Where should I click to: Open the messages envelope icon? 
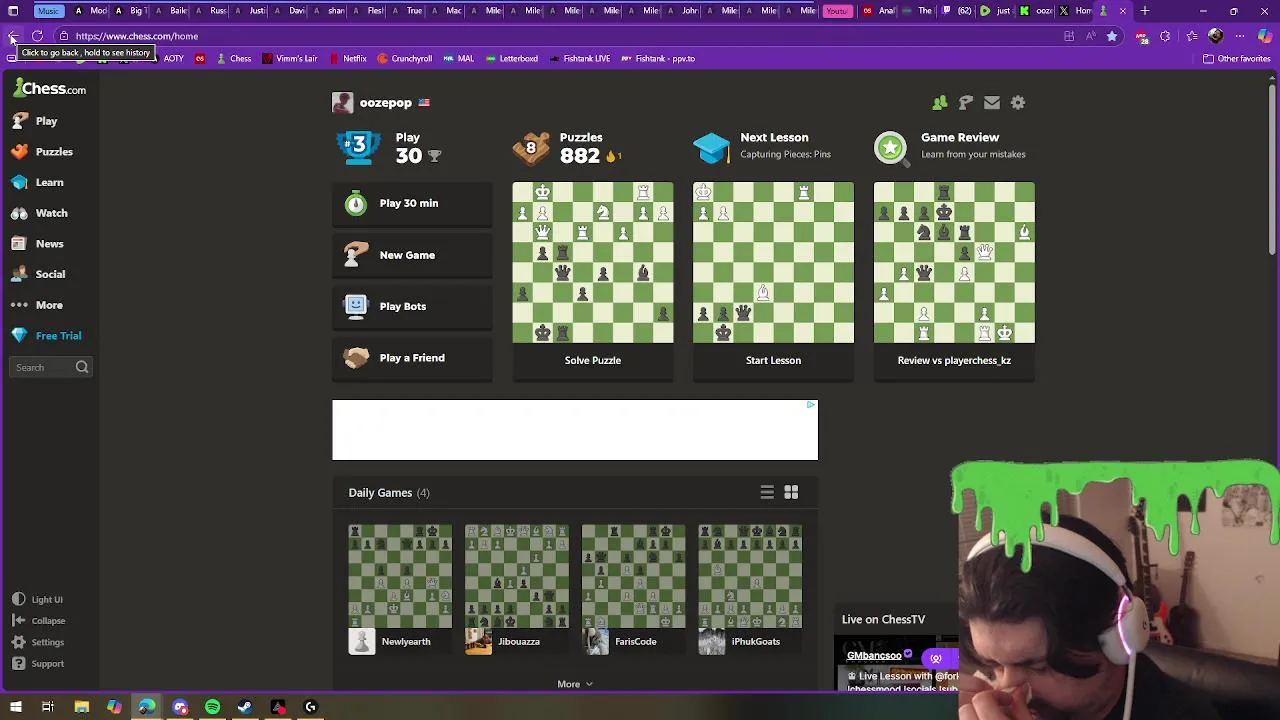pyautogui.click(x=991, y=102)
